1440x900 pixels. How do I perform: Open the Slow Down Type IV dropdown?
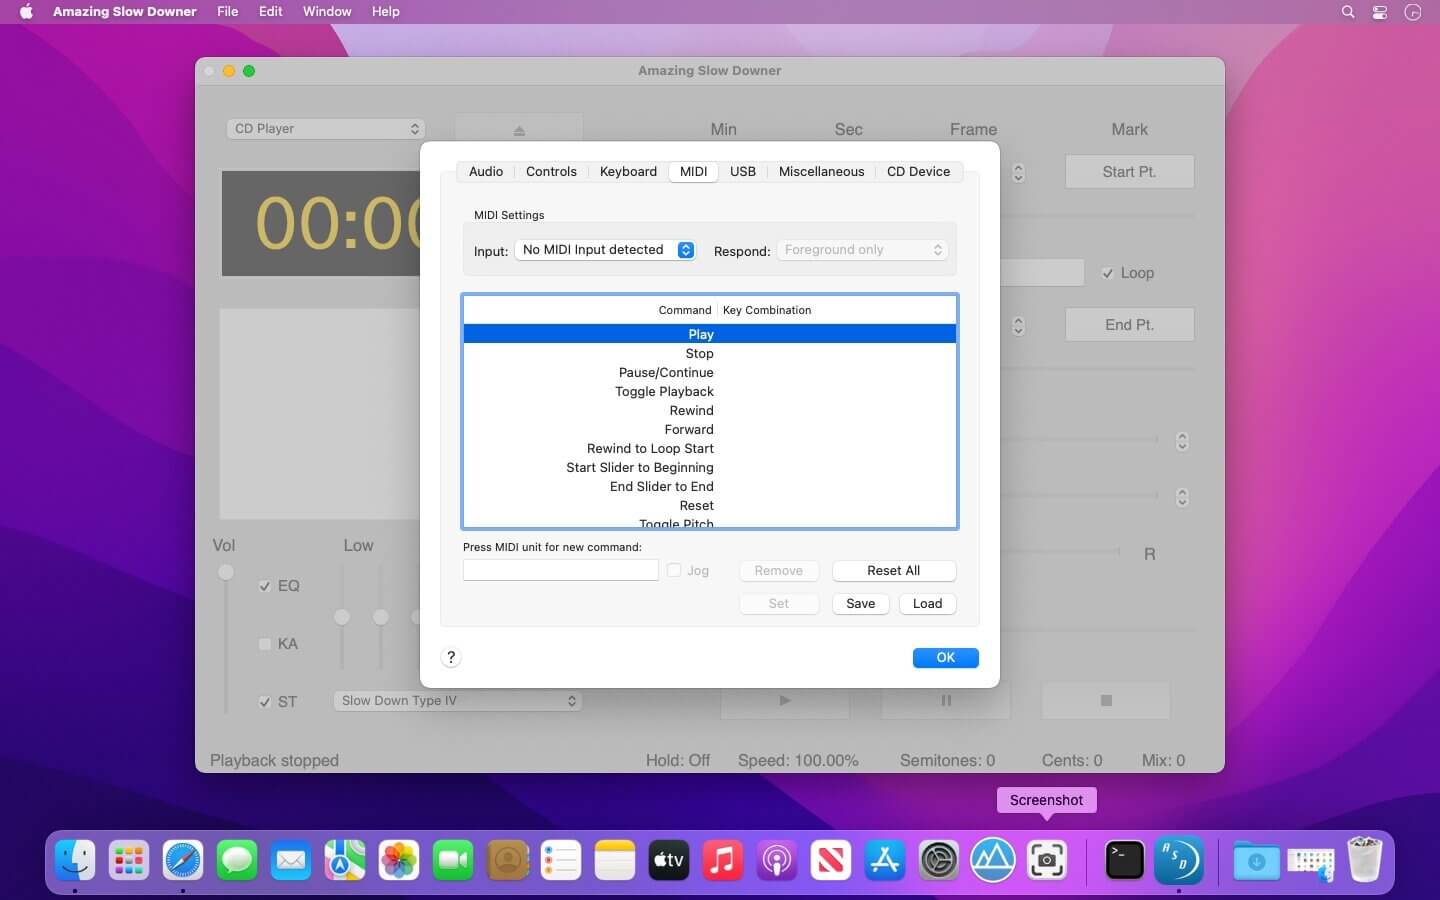coord(458,701)
